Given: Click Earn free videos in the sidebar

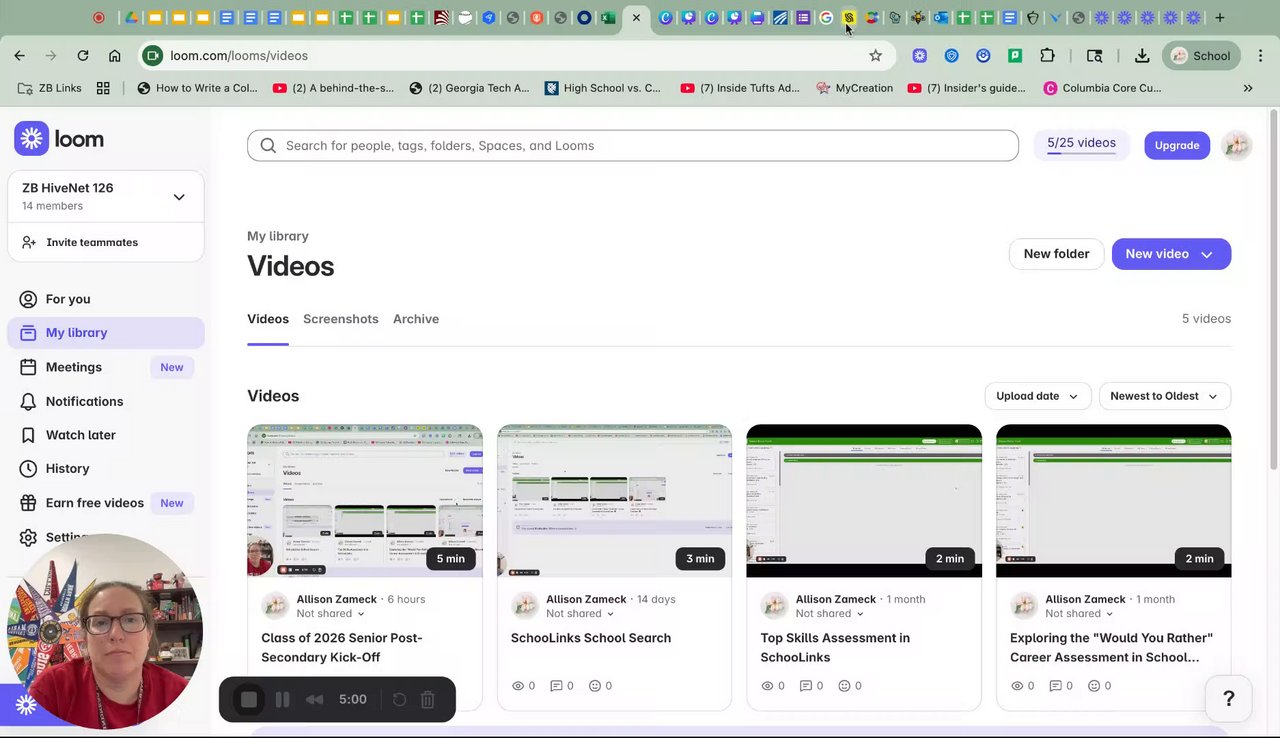Looking at the screenshot, I should [x=106, y=503].
